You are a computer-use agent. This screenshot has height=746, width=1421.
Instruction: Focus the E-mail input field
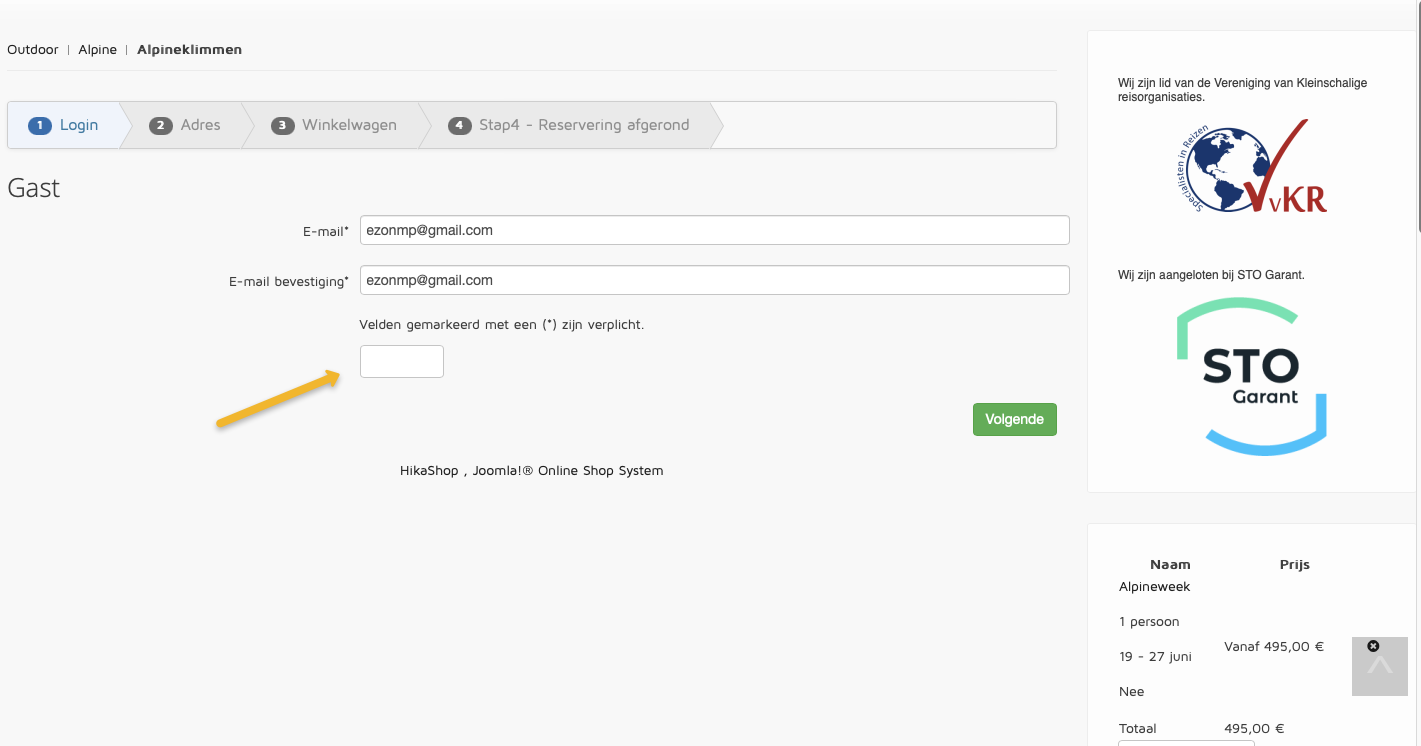pos(714,230)
